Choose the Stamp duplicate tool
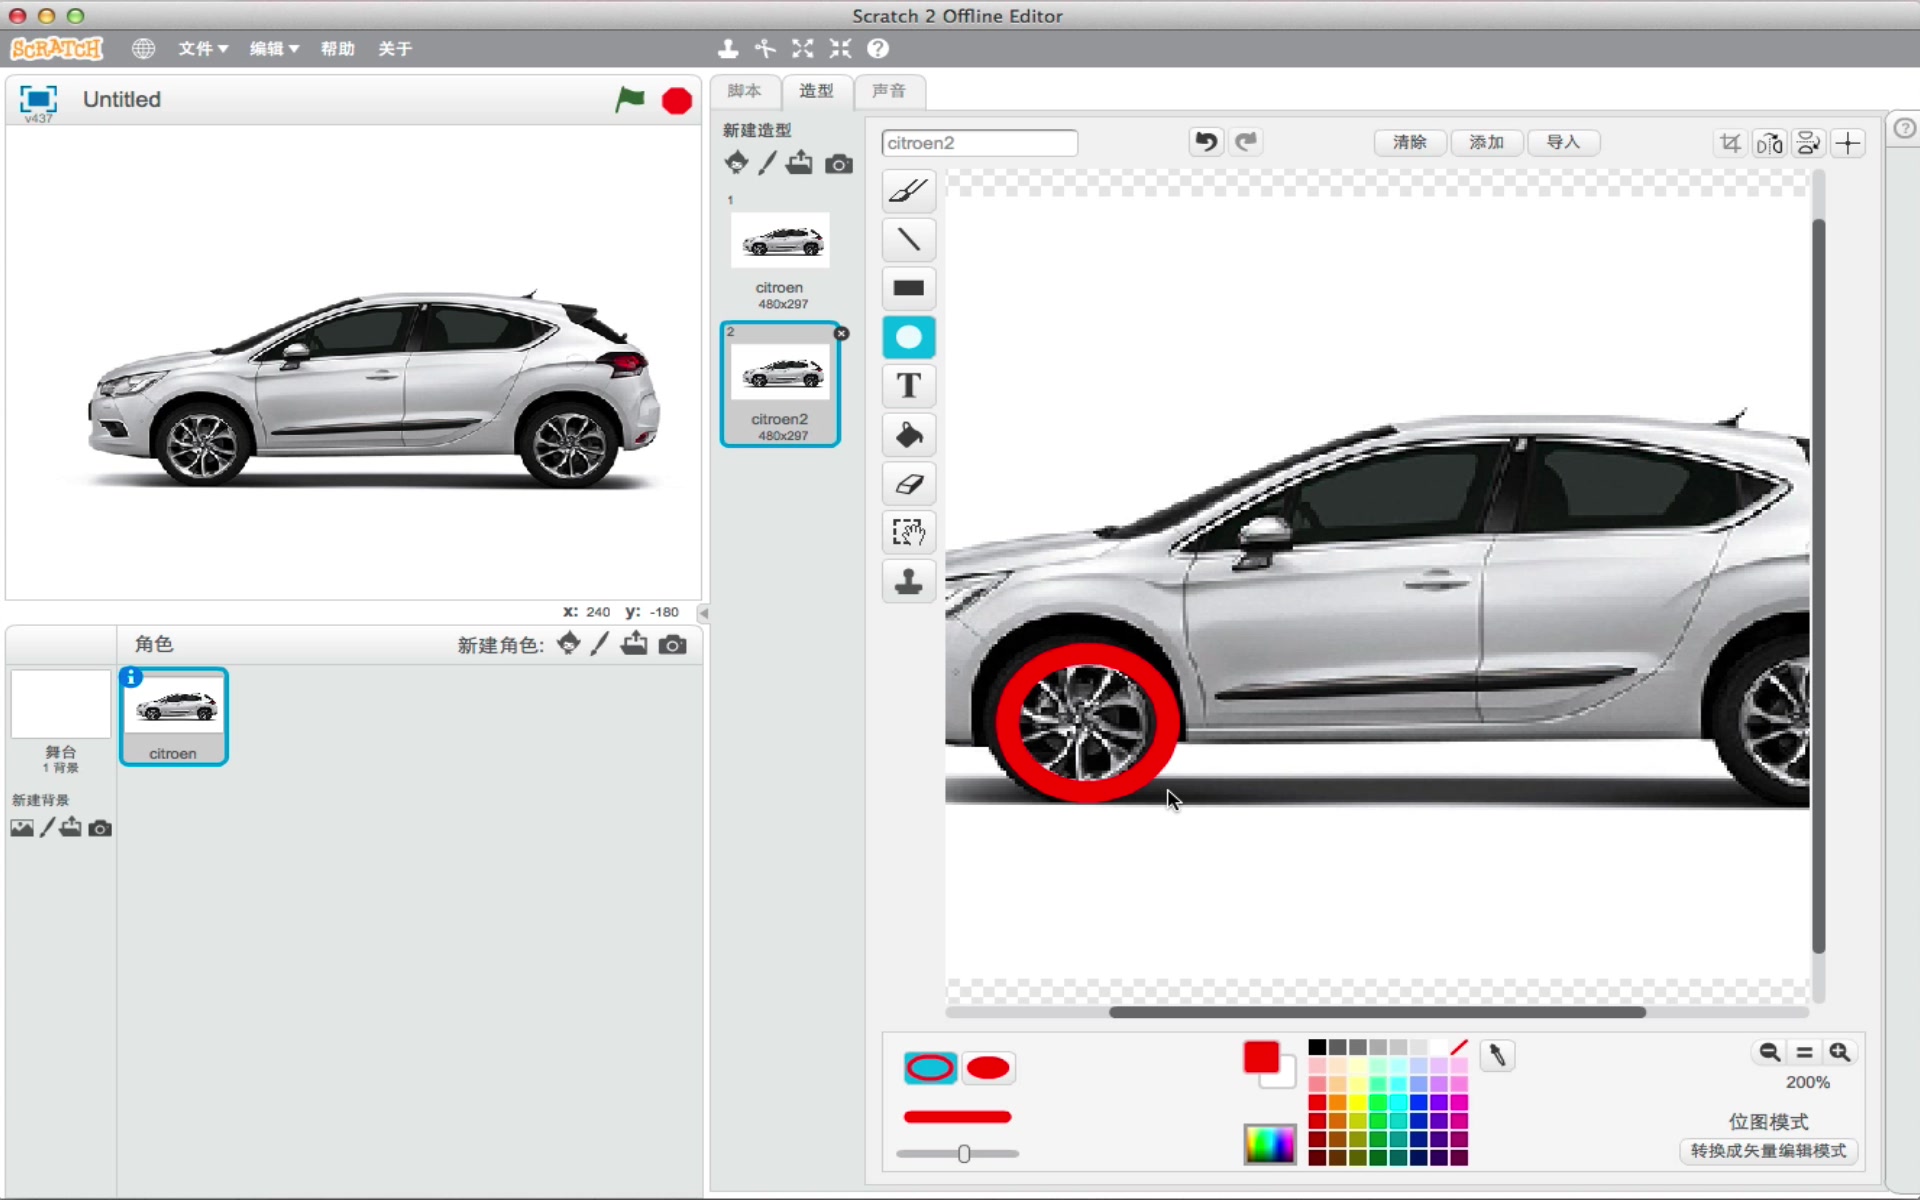Viewport: 1920px width, 1200px height. coord(908,581)
